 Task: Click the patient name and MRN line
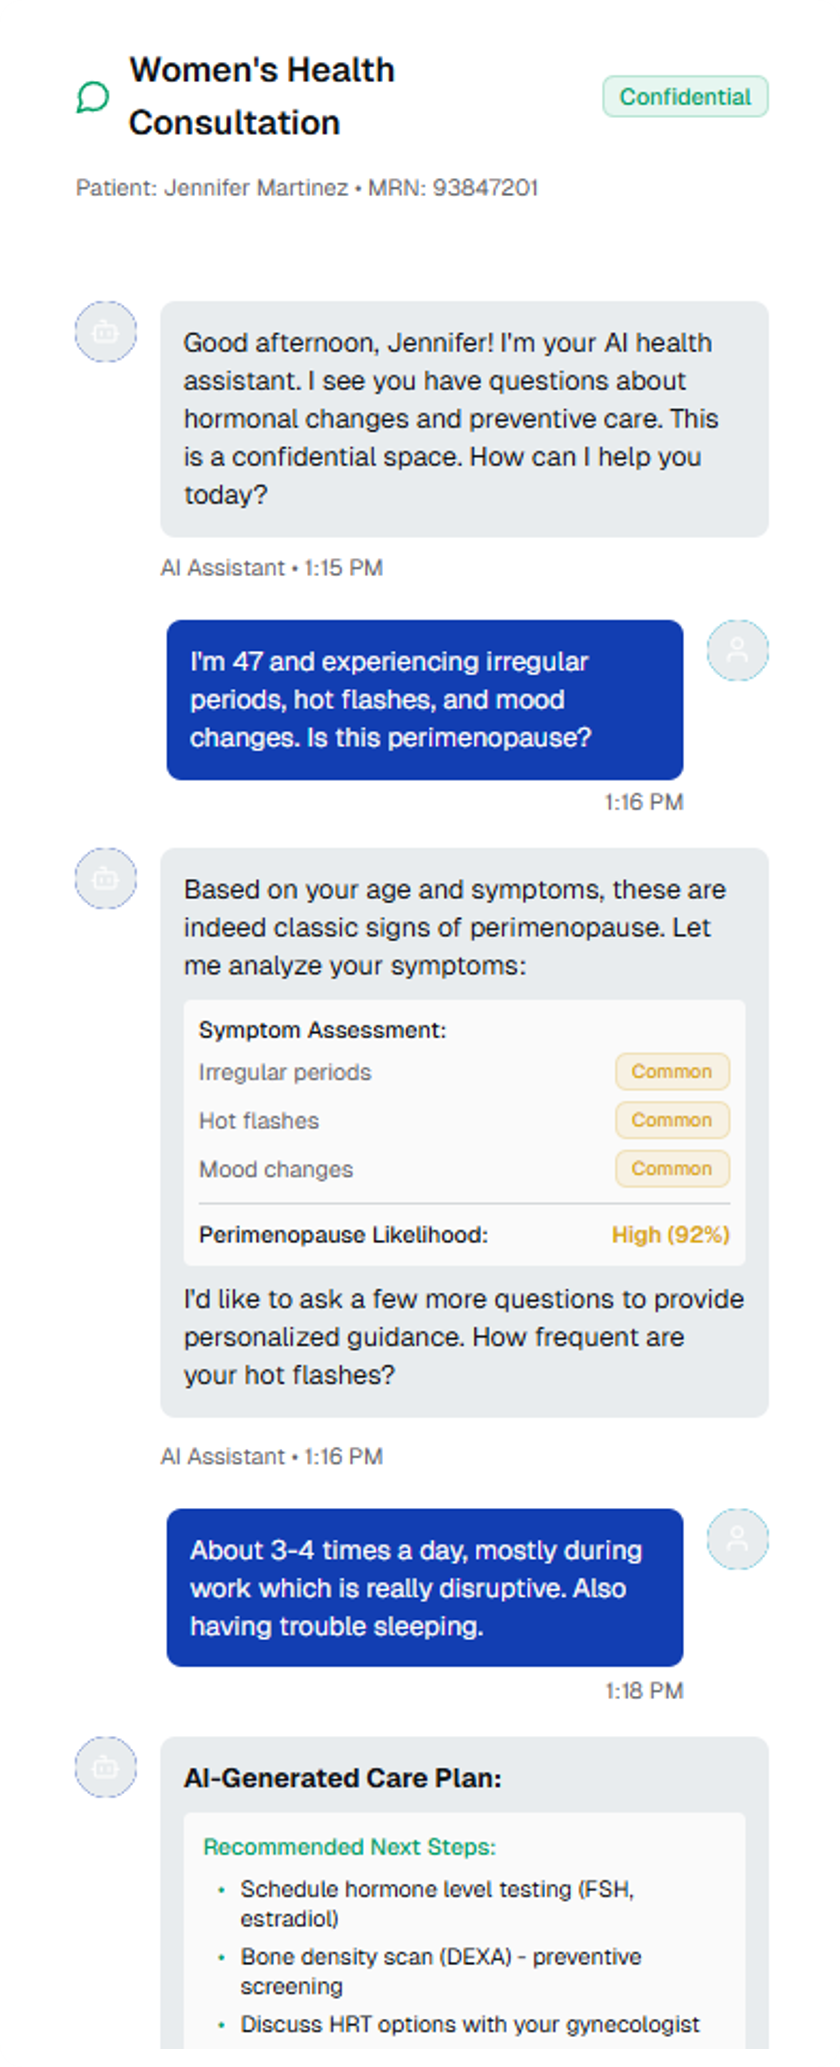coord(307,188)
